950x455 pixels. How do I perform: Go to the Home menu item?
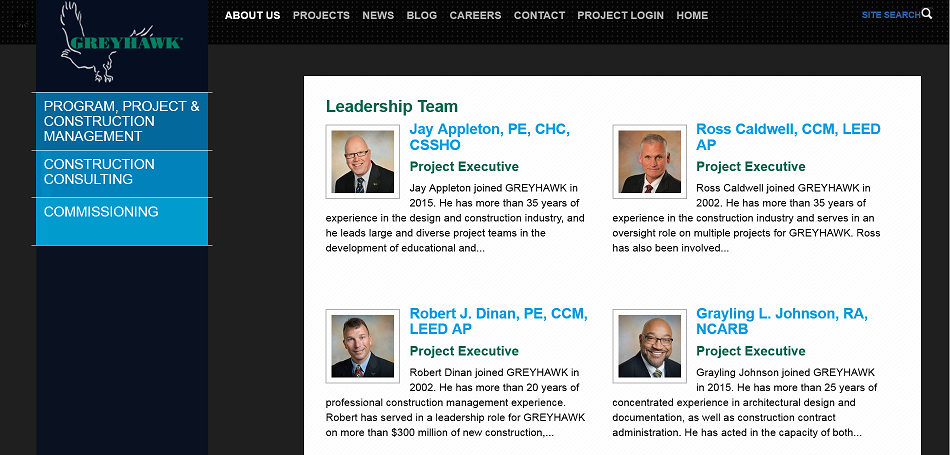coord(692,16)
